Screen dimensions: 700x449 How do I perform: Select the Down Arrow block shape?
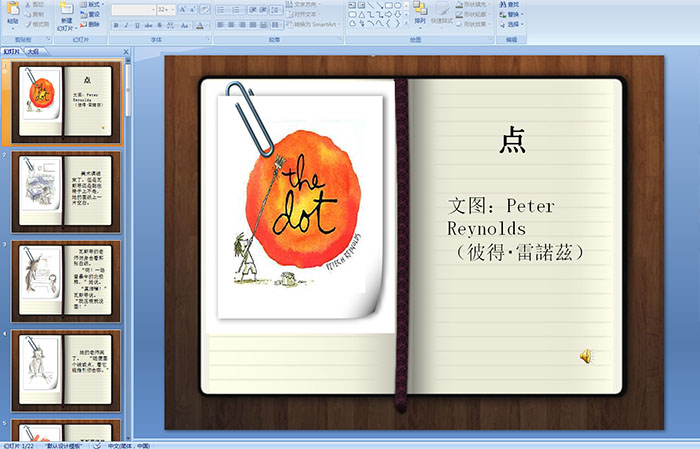[x=398, y=15]
